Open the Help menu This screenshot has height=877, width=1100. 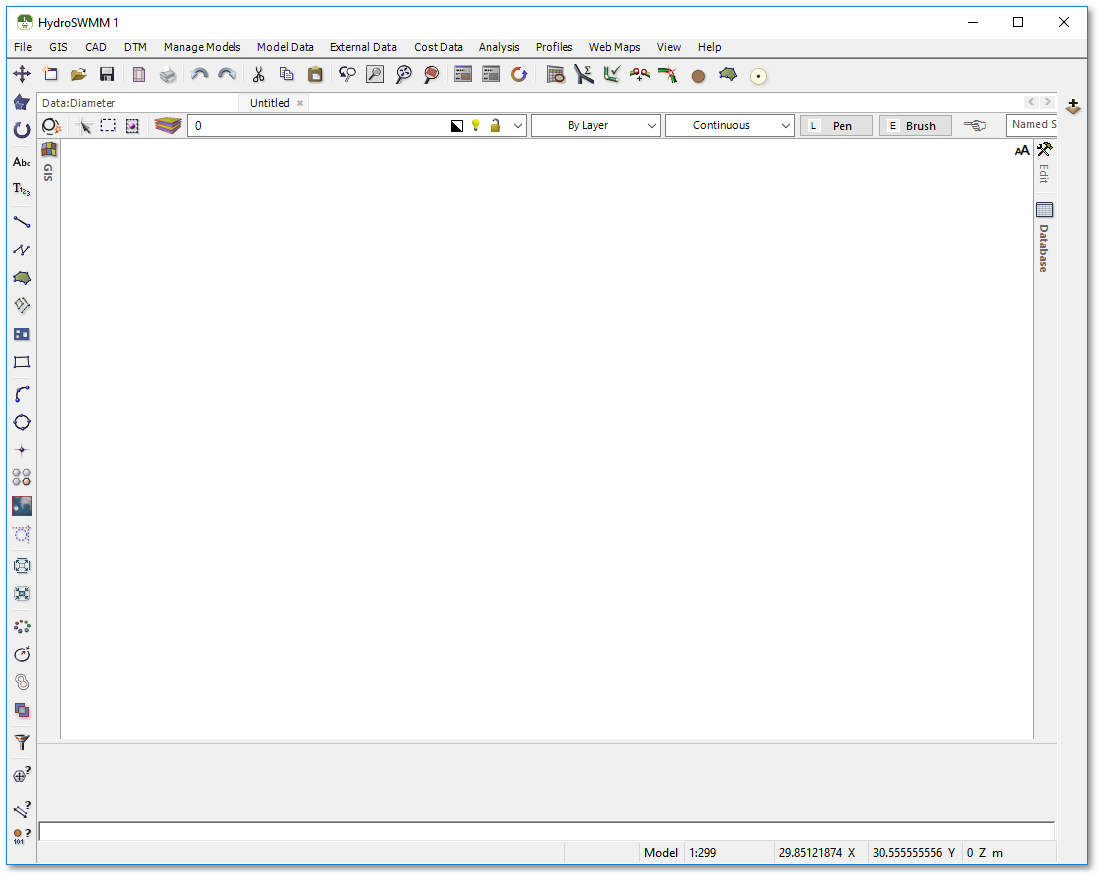tap(709, 47)
